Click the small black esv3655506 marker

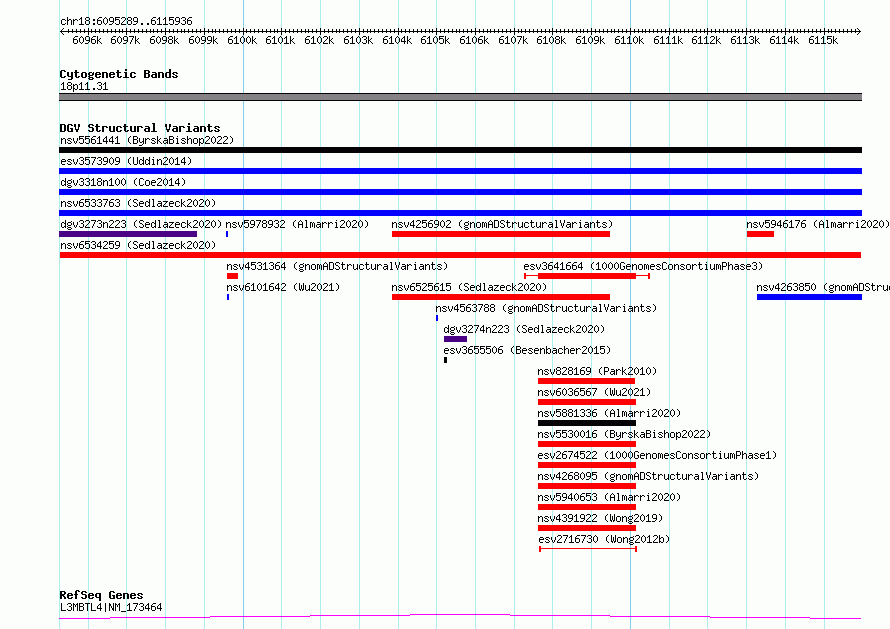446,360
